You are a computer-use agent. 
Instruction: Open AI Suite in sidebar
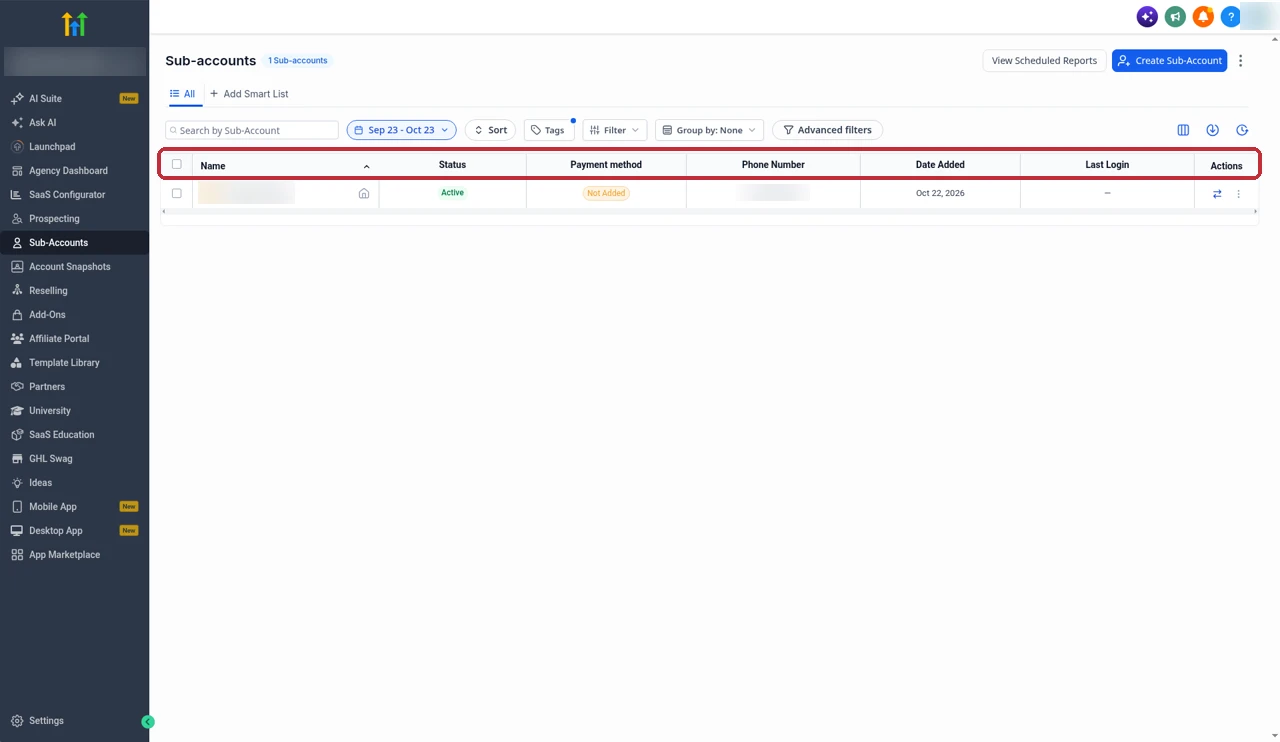pyautogui.click(x=45, y=99)
